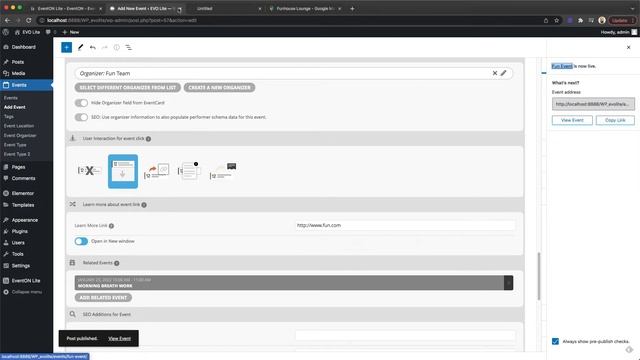This screenshot has height=360, width=640.
Task: Open help tooltip for user interaction
Action: (x=149, y=139)
